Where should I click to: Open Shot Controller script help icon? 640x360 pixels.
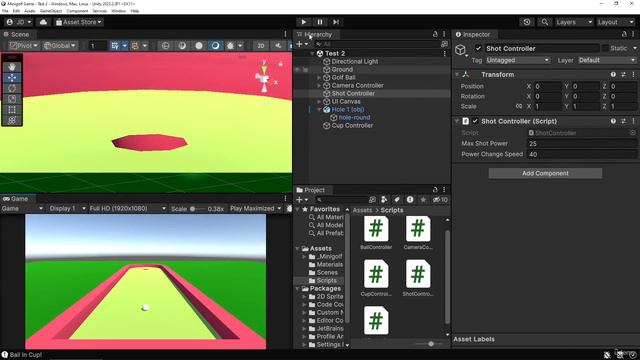(613, 121)
